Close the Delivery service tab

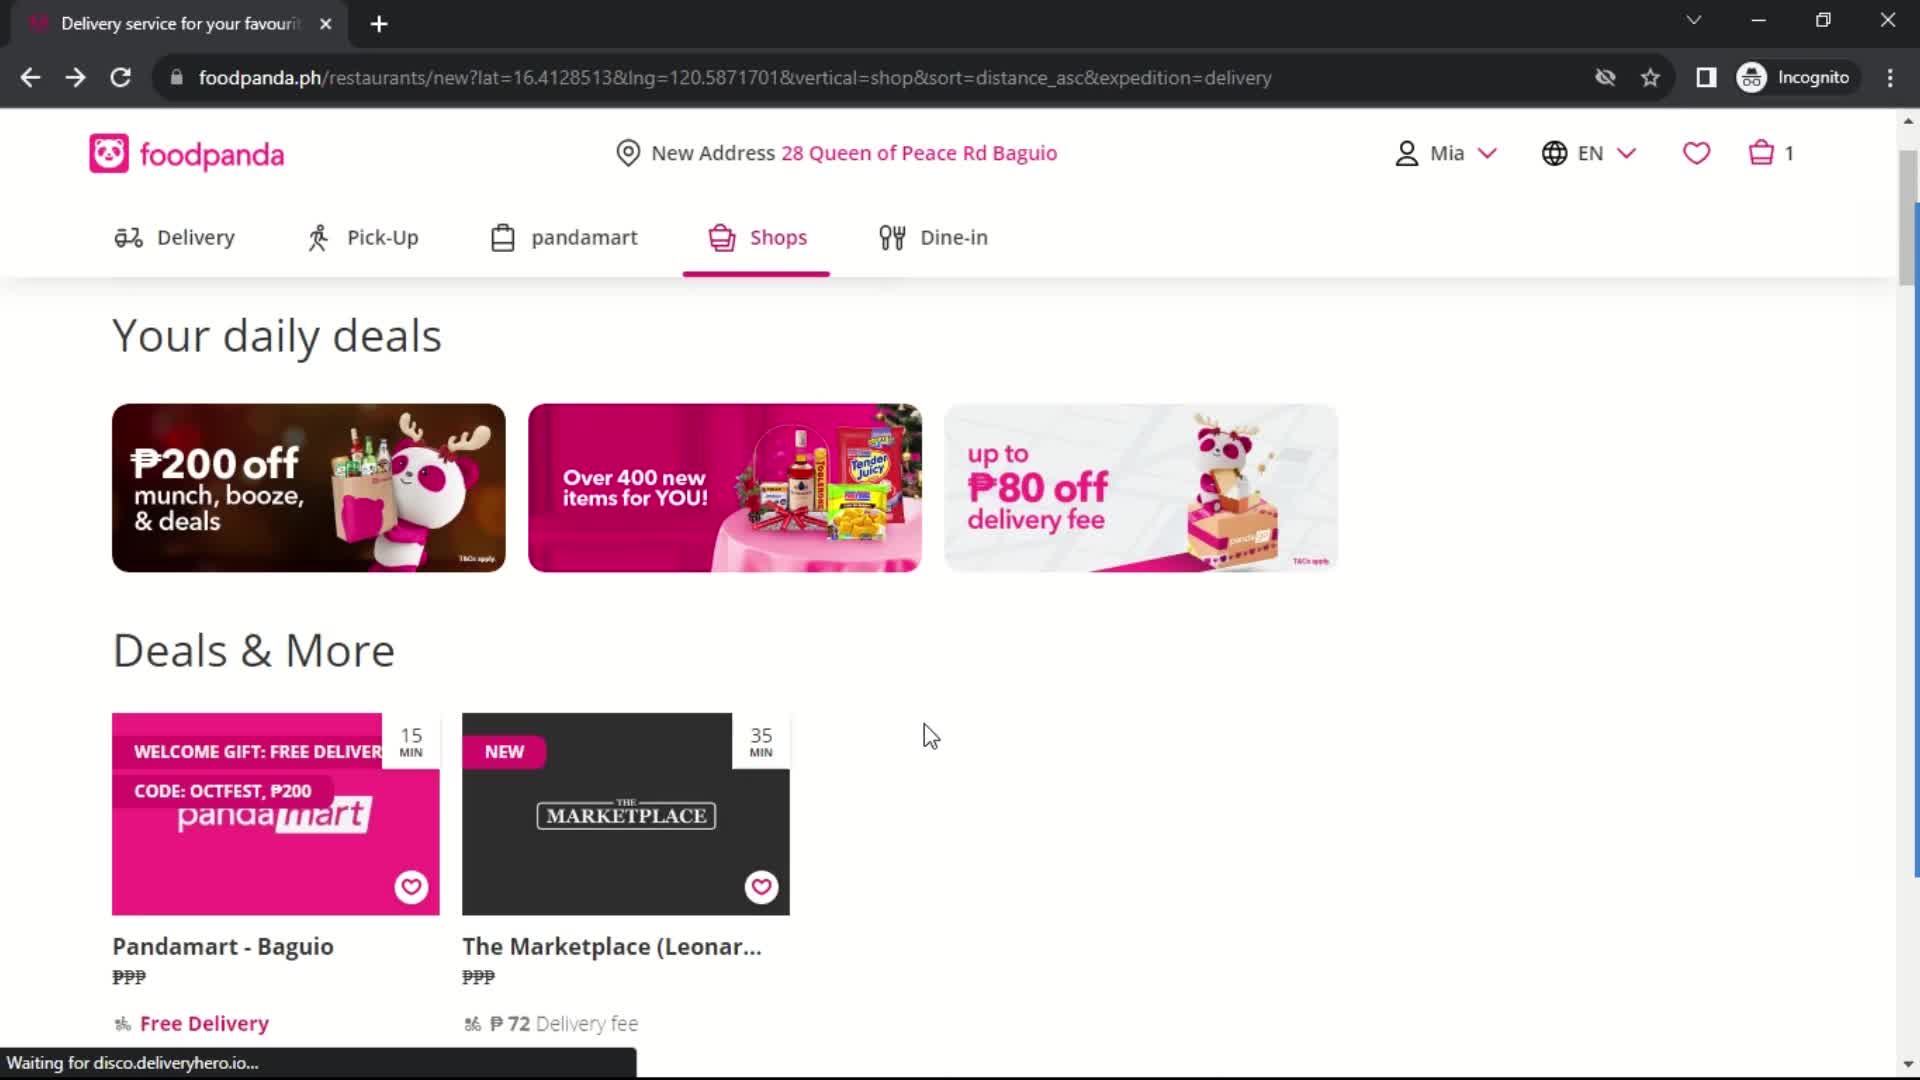(x=325, y=24)
